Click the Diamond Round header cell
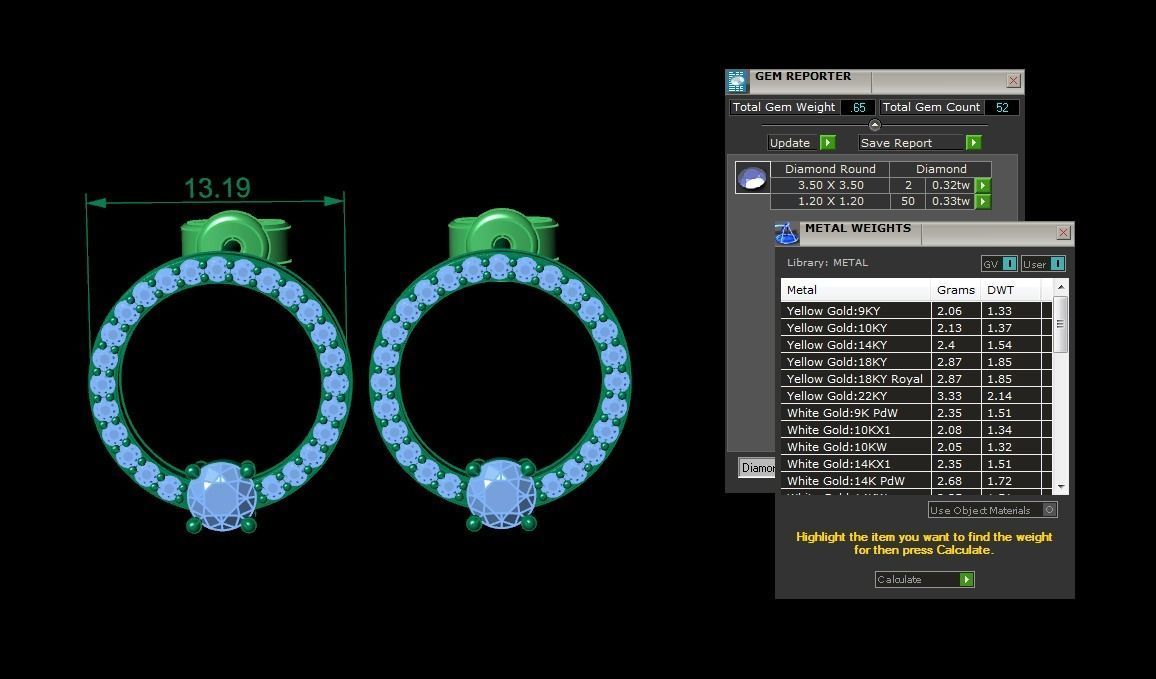This screenshot has height=679, width=1156. 830,170
